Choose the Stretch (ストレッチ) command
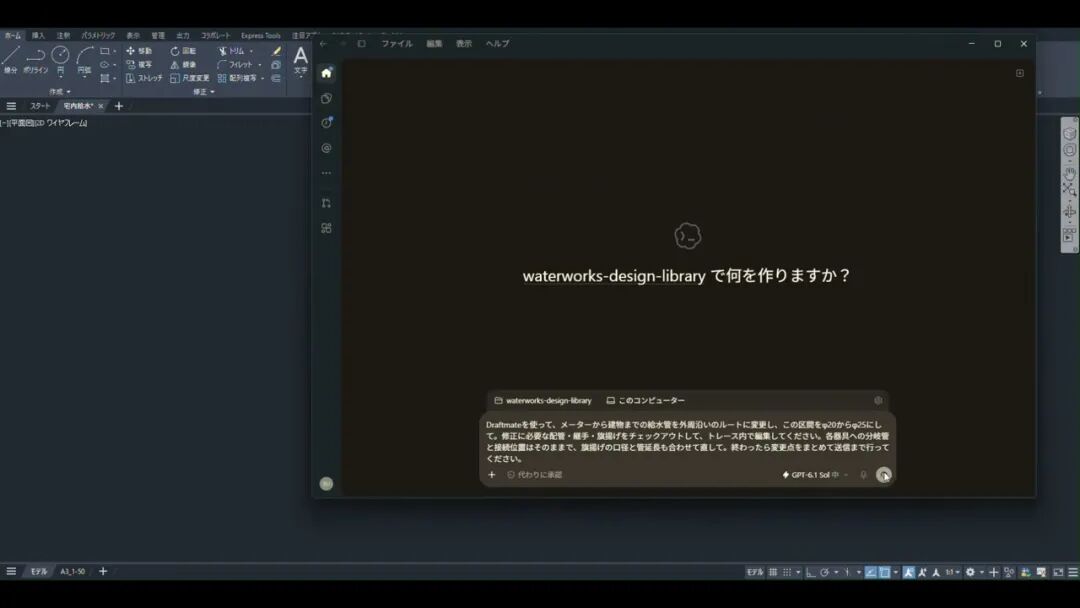Image resolution: width=1080 pixels, height=608 pixels. click(144, 78)
